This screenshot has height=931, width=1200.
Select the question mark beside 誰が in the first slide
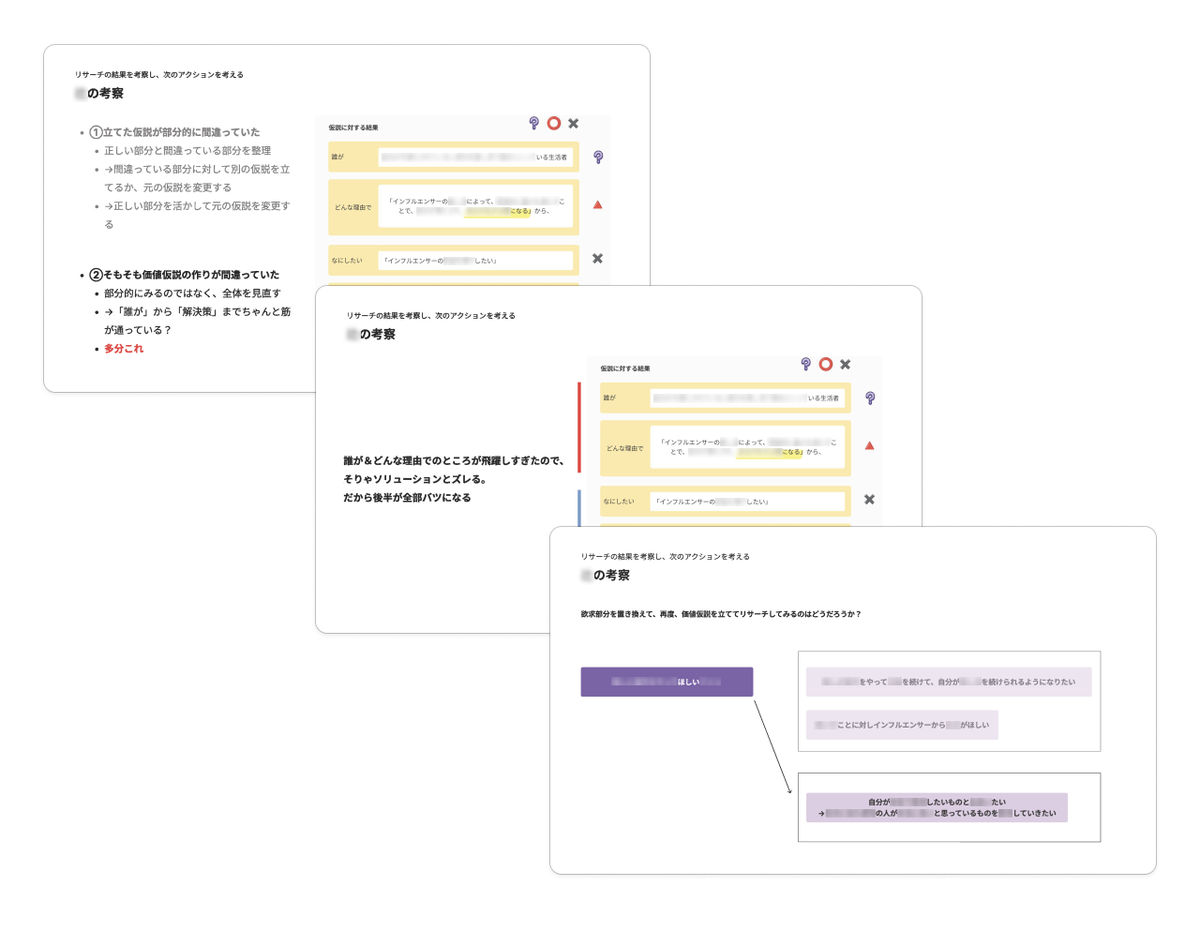tap(598, 157)
